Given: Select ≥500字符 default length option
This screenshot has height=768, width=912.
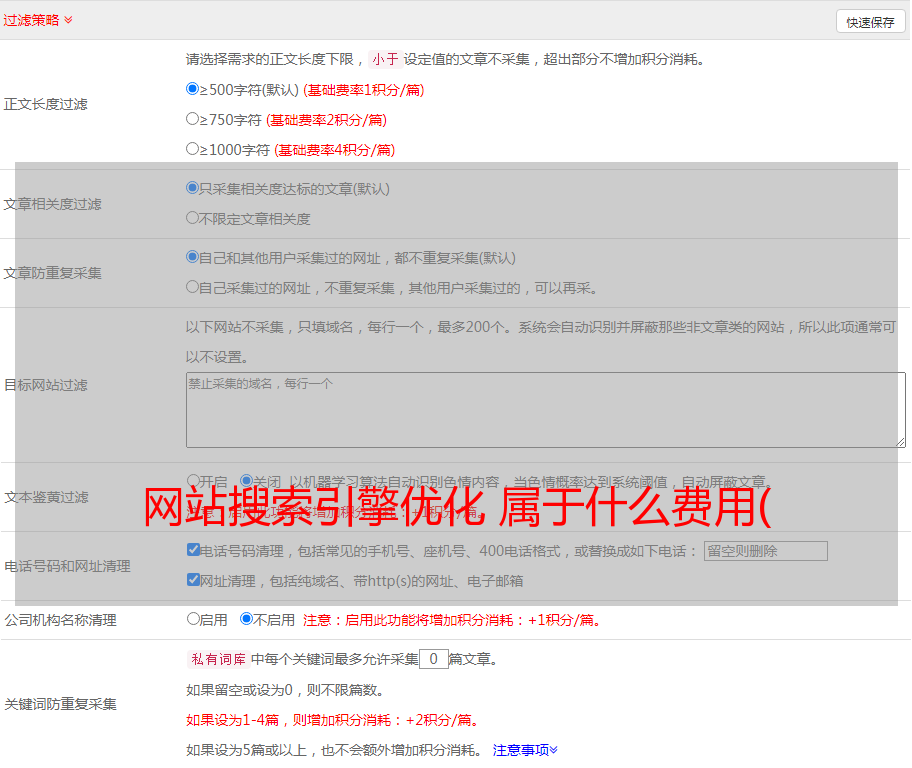Looking at the screenshot, I should [193, 89].
